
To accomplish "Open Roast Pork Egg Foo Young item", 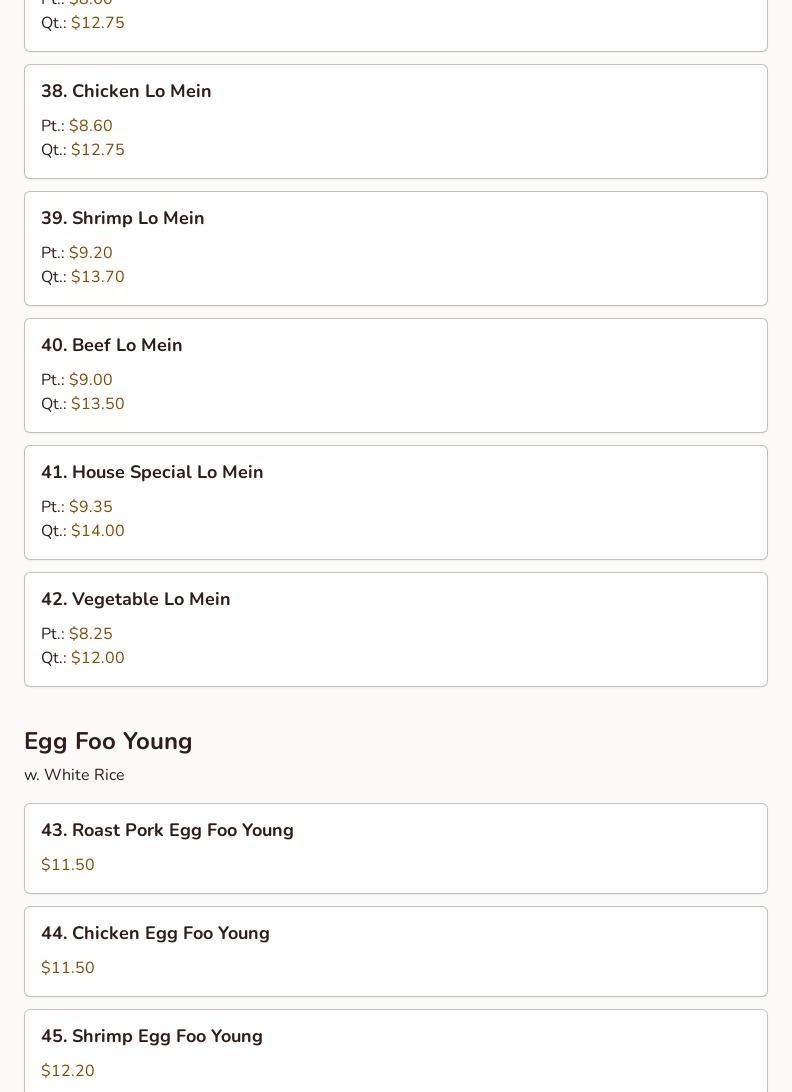I will 167,830.
